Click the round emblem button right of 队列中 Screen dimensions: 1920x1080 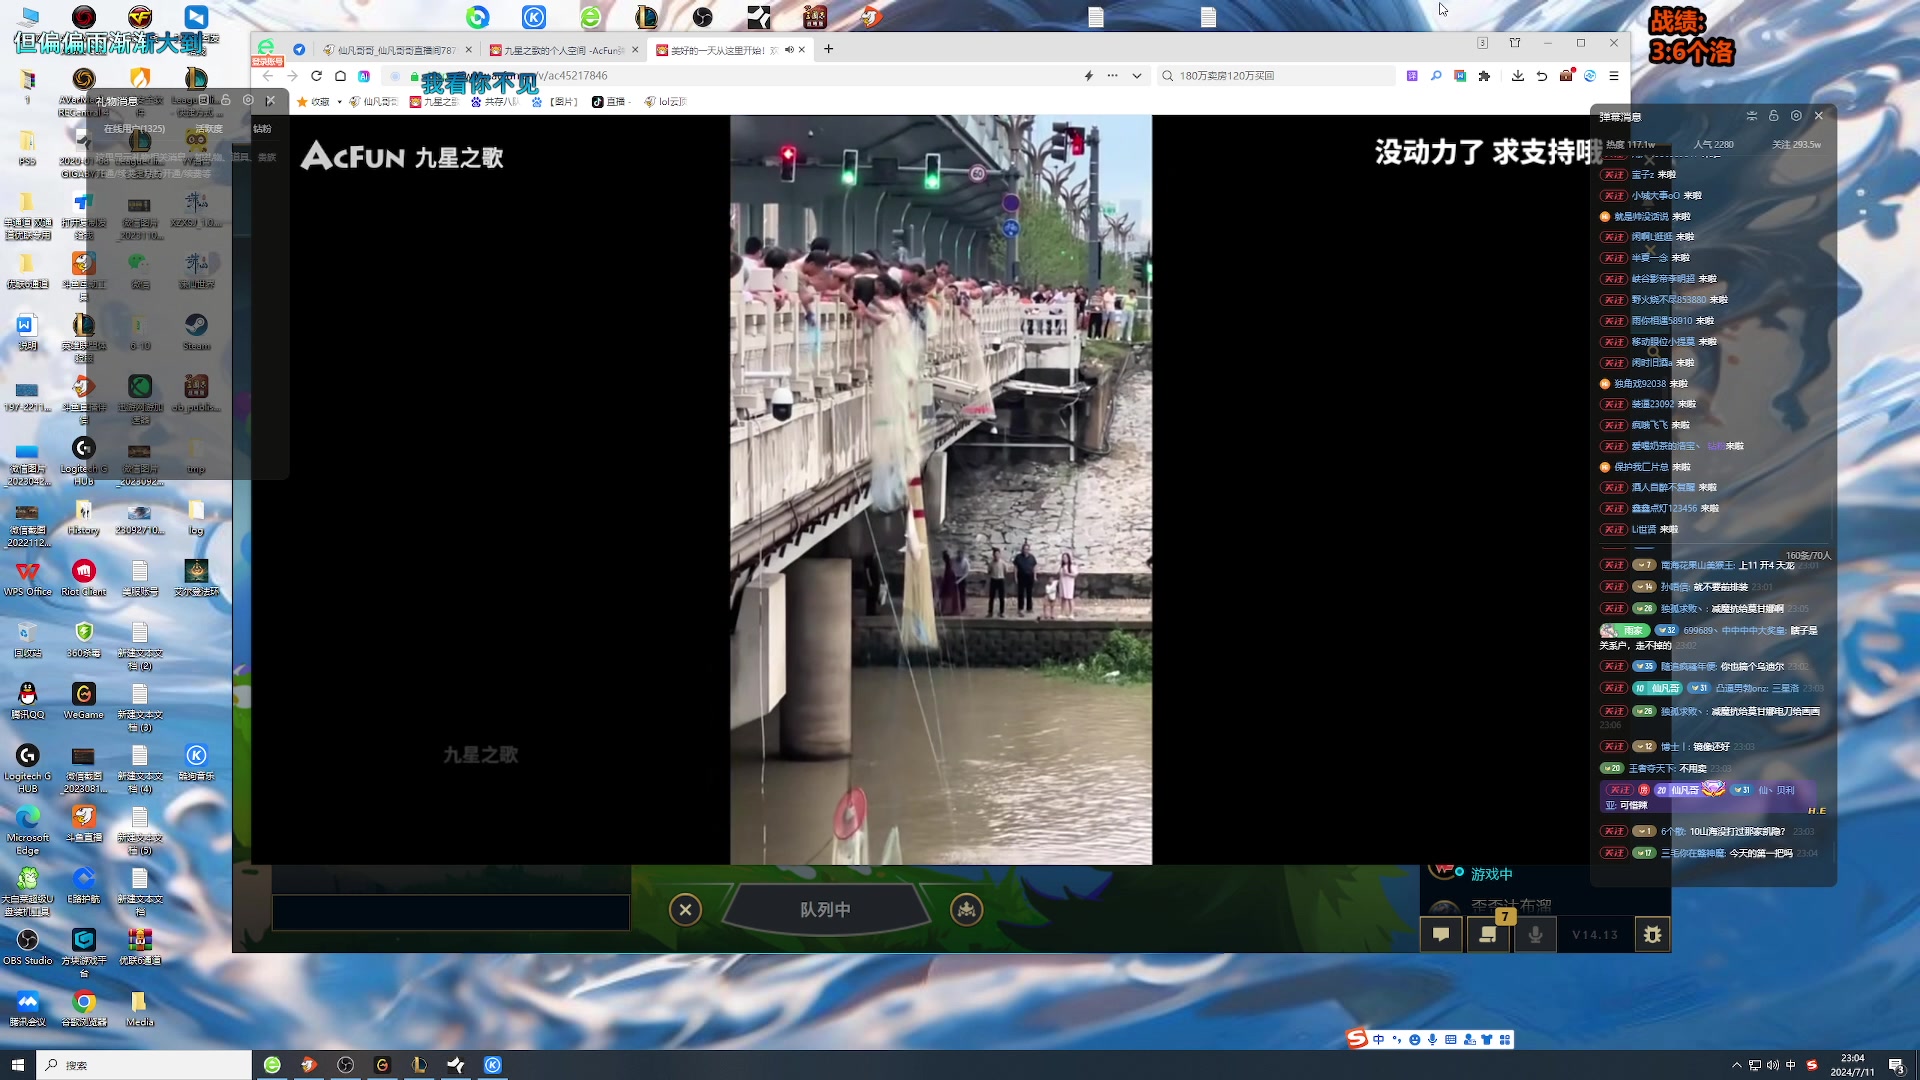coord(966,910)
